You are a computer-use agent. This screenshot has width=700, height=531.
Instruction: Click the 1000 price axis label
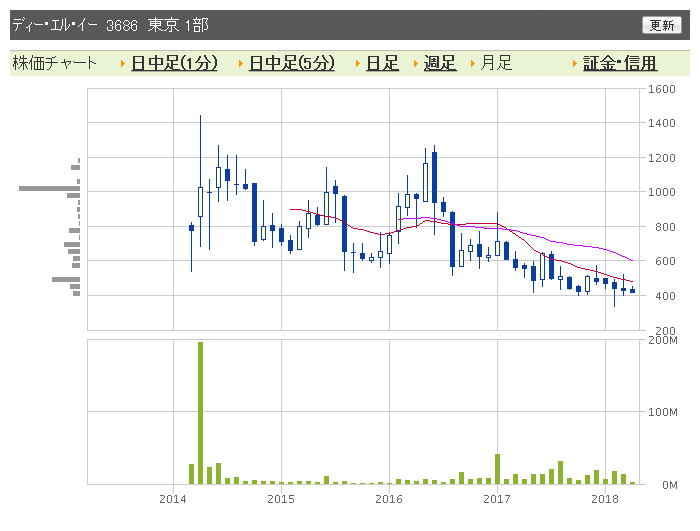(662, 192)
